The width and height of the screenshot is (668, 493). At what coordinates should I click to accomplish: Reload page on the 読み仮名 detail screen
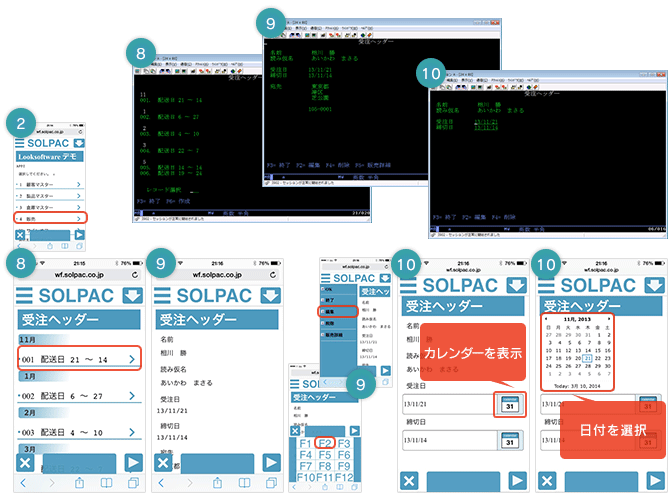[x=273, y=275]
